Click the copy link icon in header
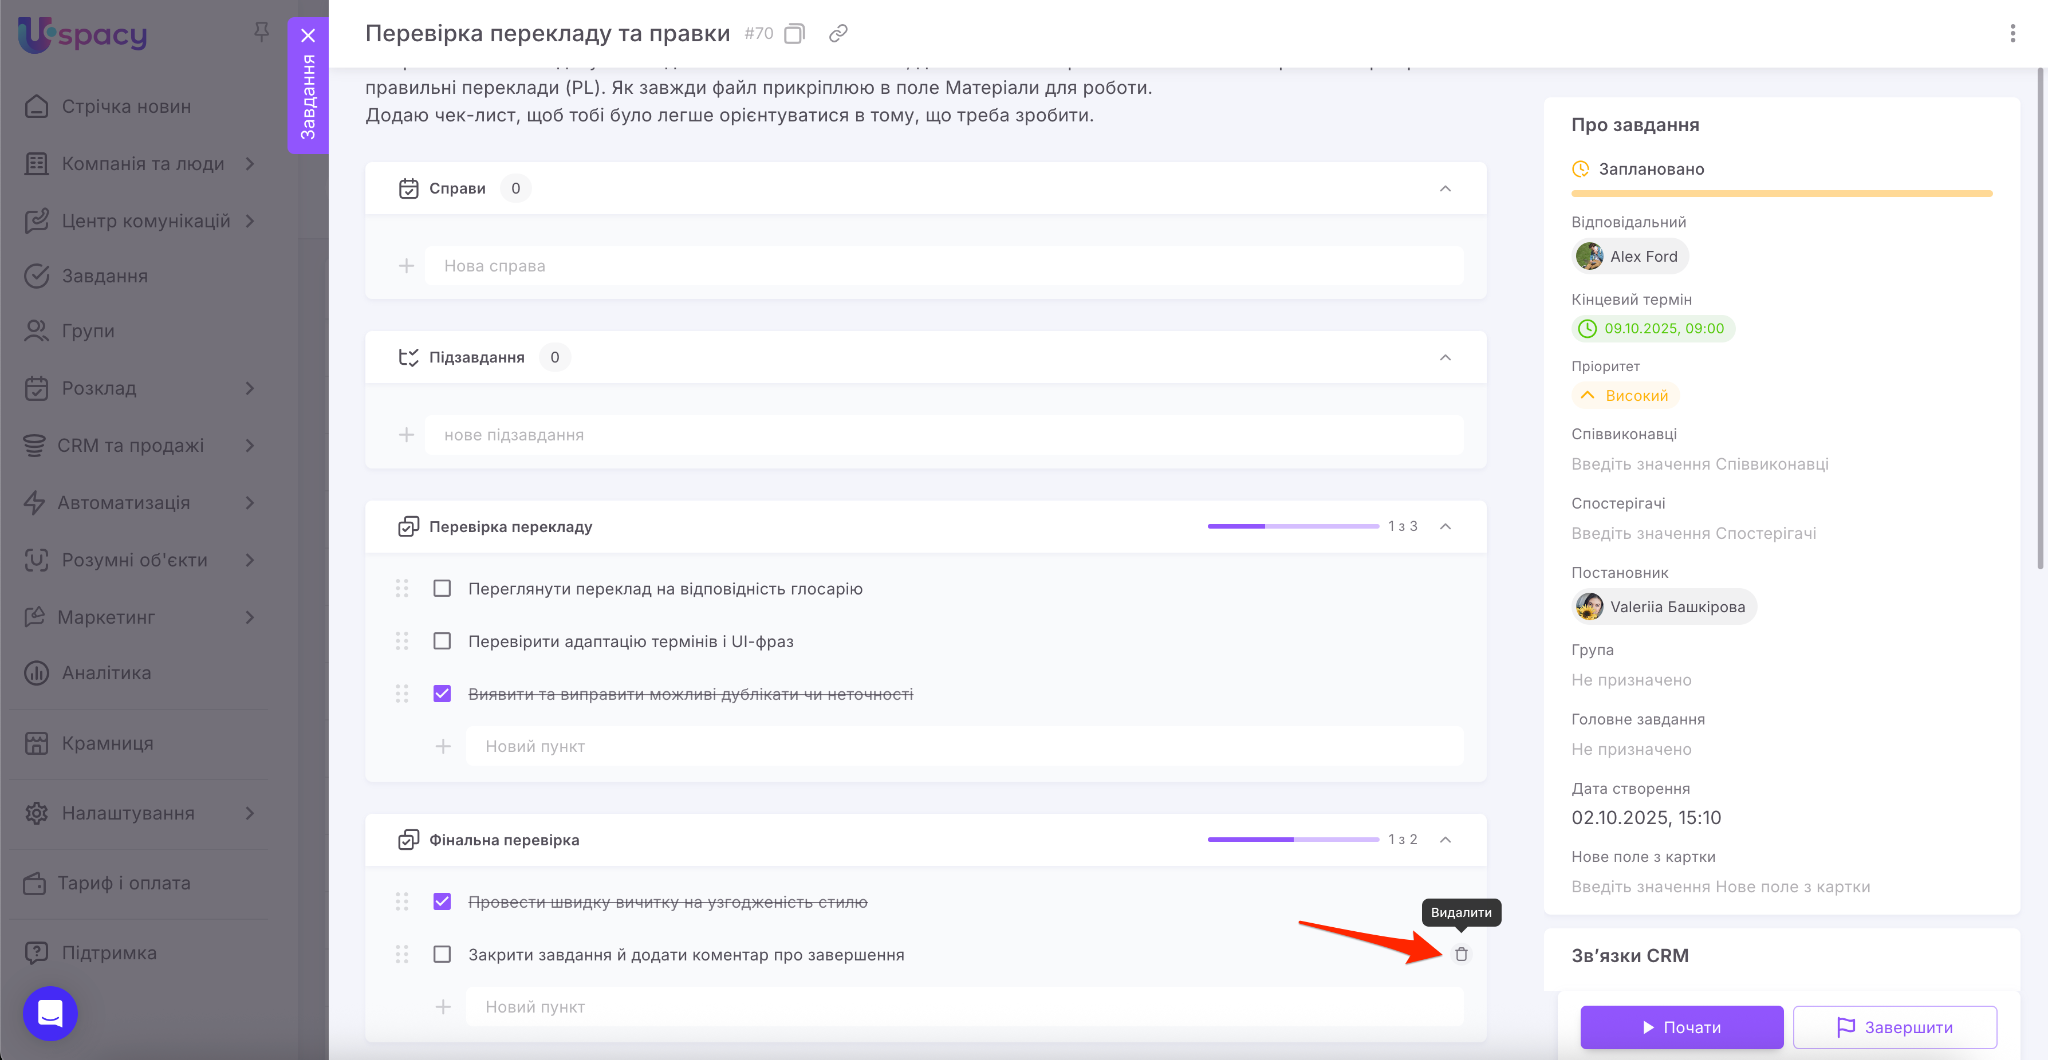 [x=838, y=34]
